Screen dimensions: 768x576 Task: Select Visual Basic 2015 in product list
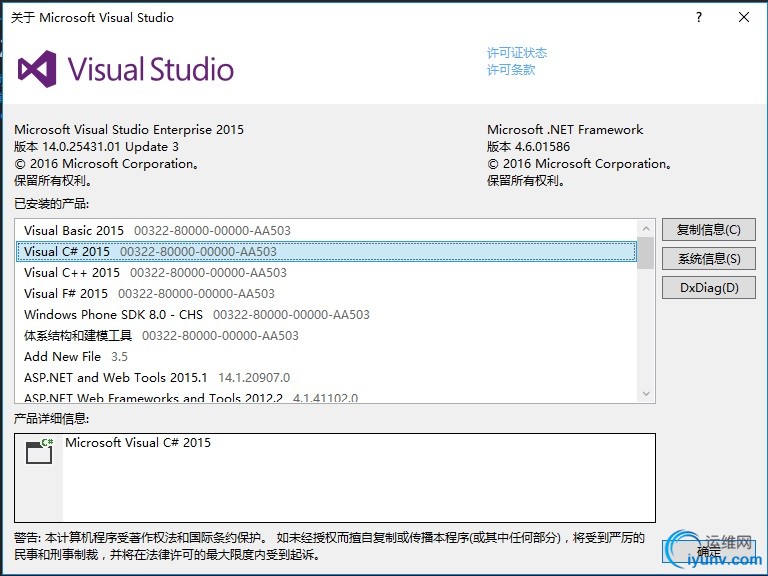(326, 230)
